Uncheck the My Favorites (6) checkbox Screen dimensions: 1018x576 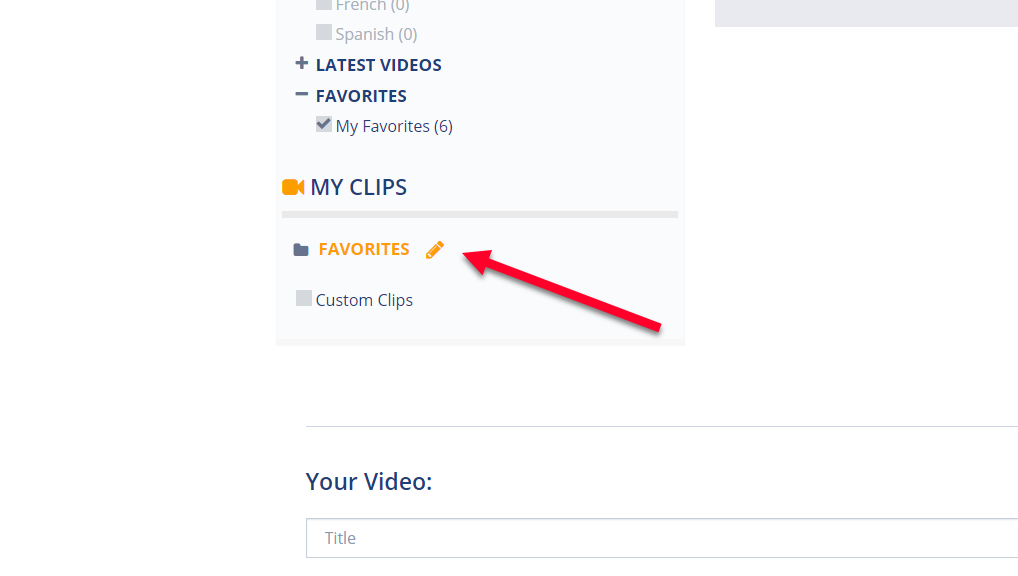coord(323,124)
